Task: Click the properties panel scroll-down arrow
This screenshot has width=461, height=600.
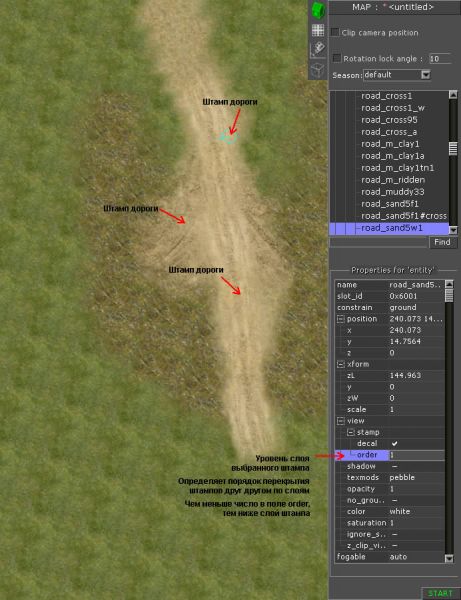Action: (450, 559)
